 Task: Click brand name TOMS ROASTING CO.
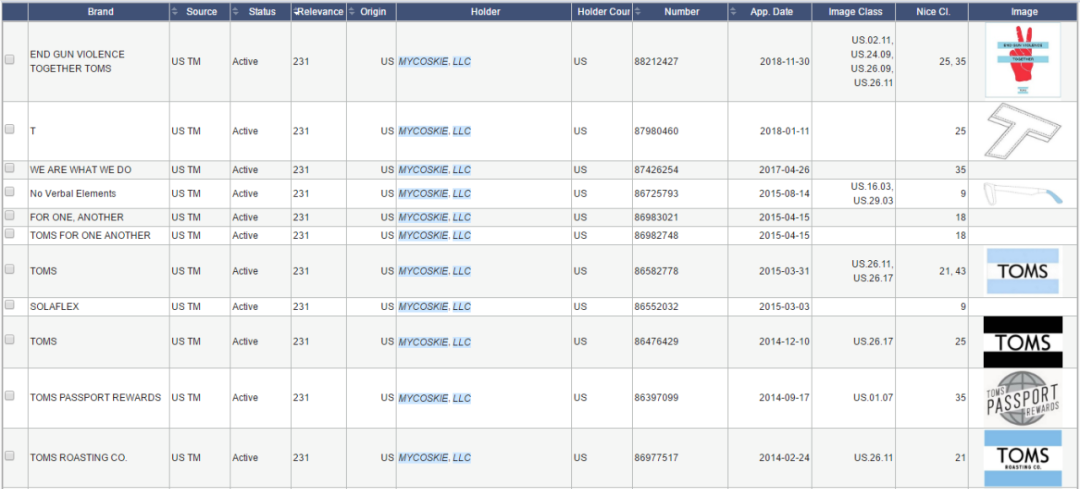tap(79, 457)
